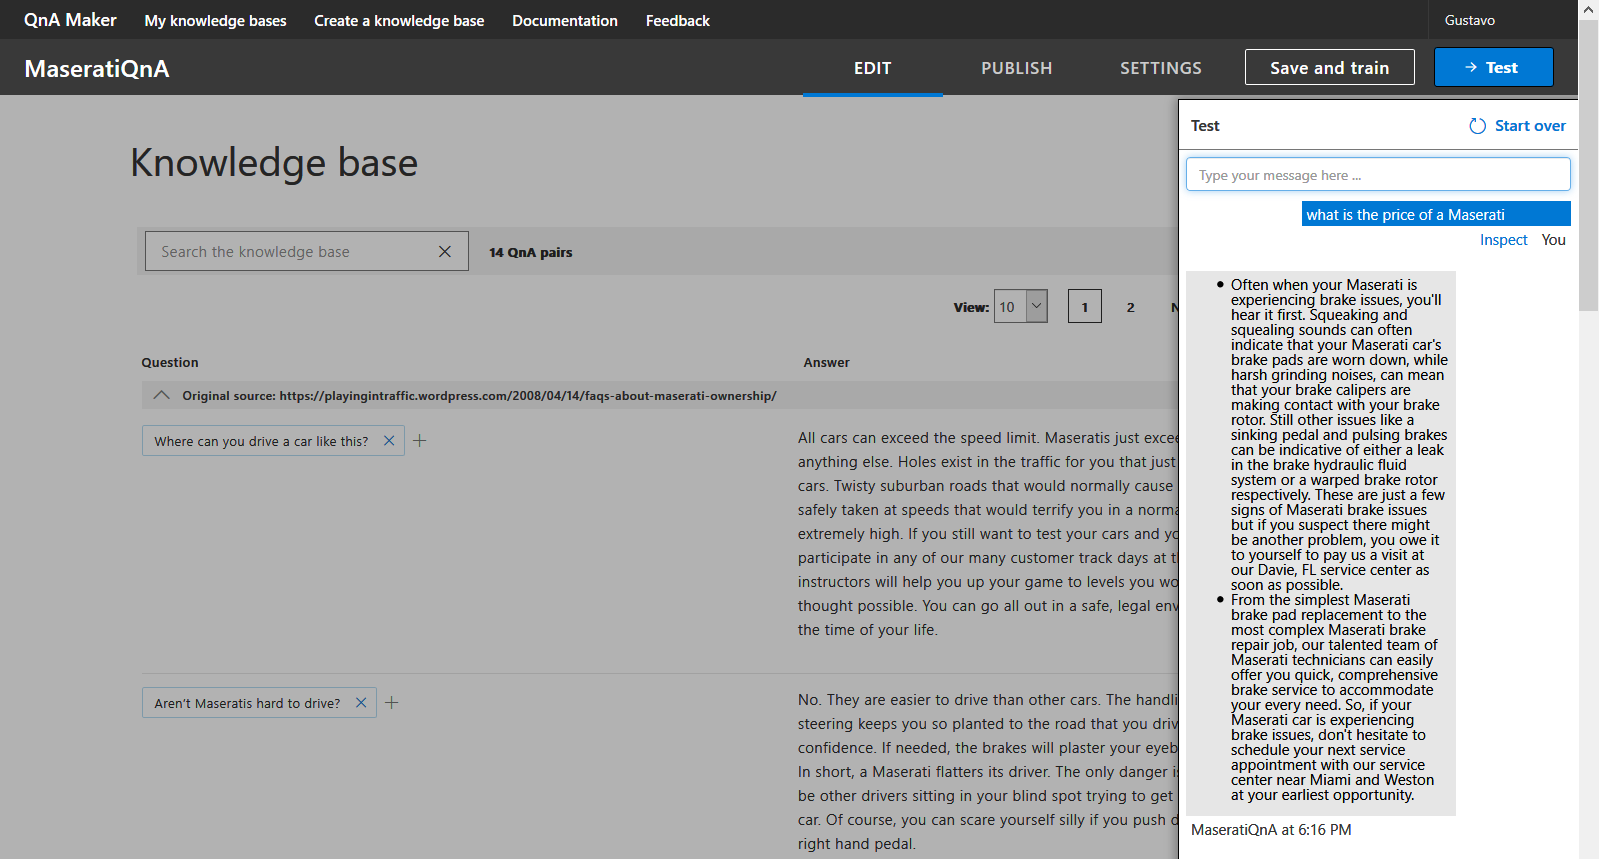1599x859 pixels.
Task: Add alternate phrasing to 'Aren't Maseratis hard to drive?'
Action: (x=392, y=703)
